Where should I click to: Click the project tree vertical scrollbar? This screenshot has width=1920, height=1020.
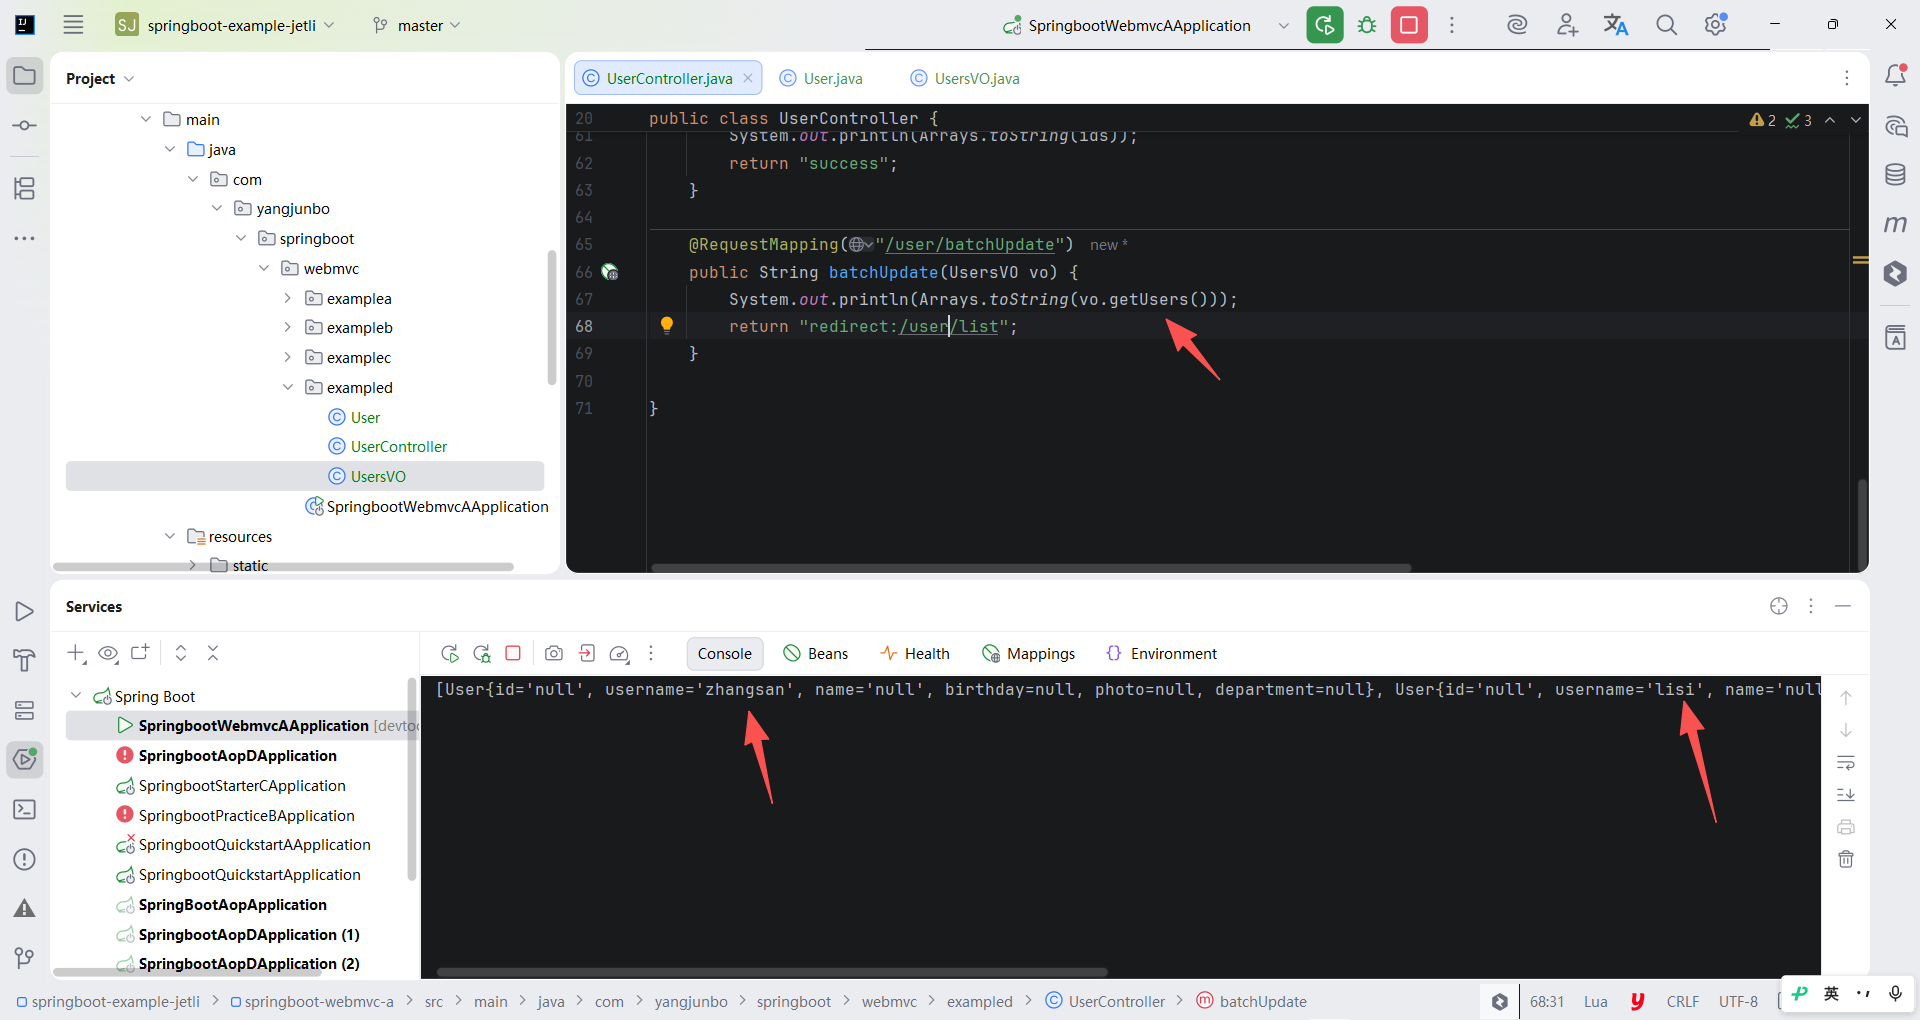point(552,317)
